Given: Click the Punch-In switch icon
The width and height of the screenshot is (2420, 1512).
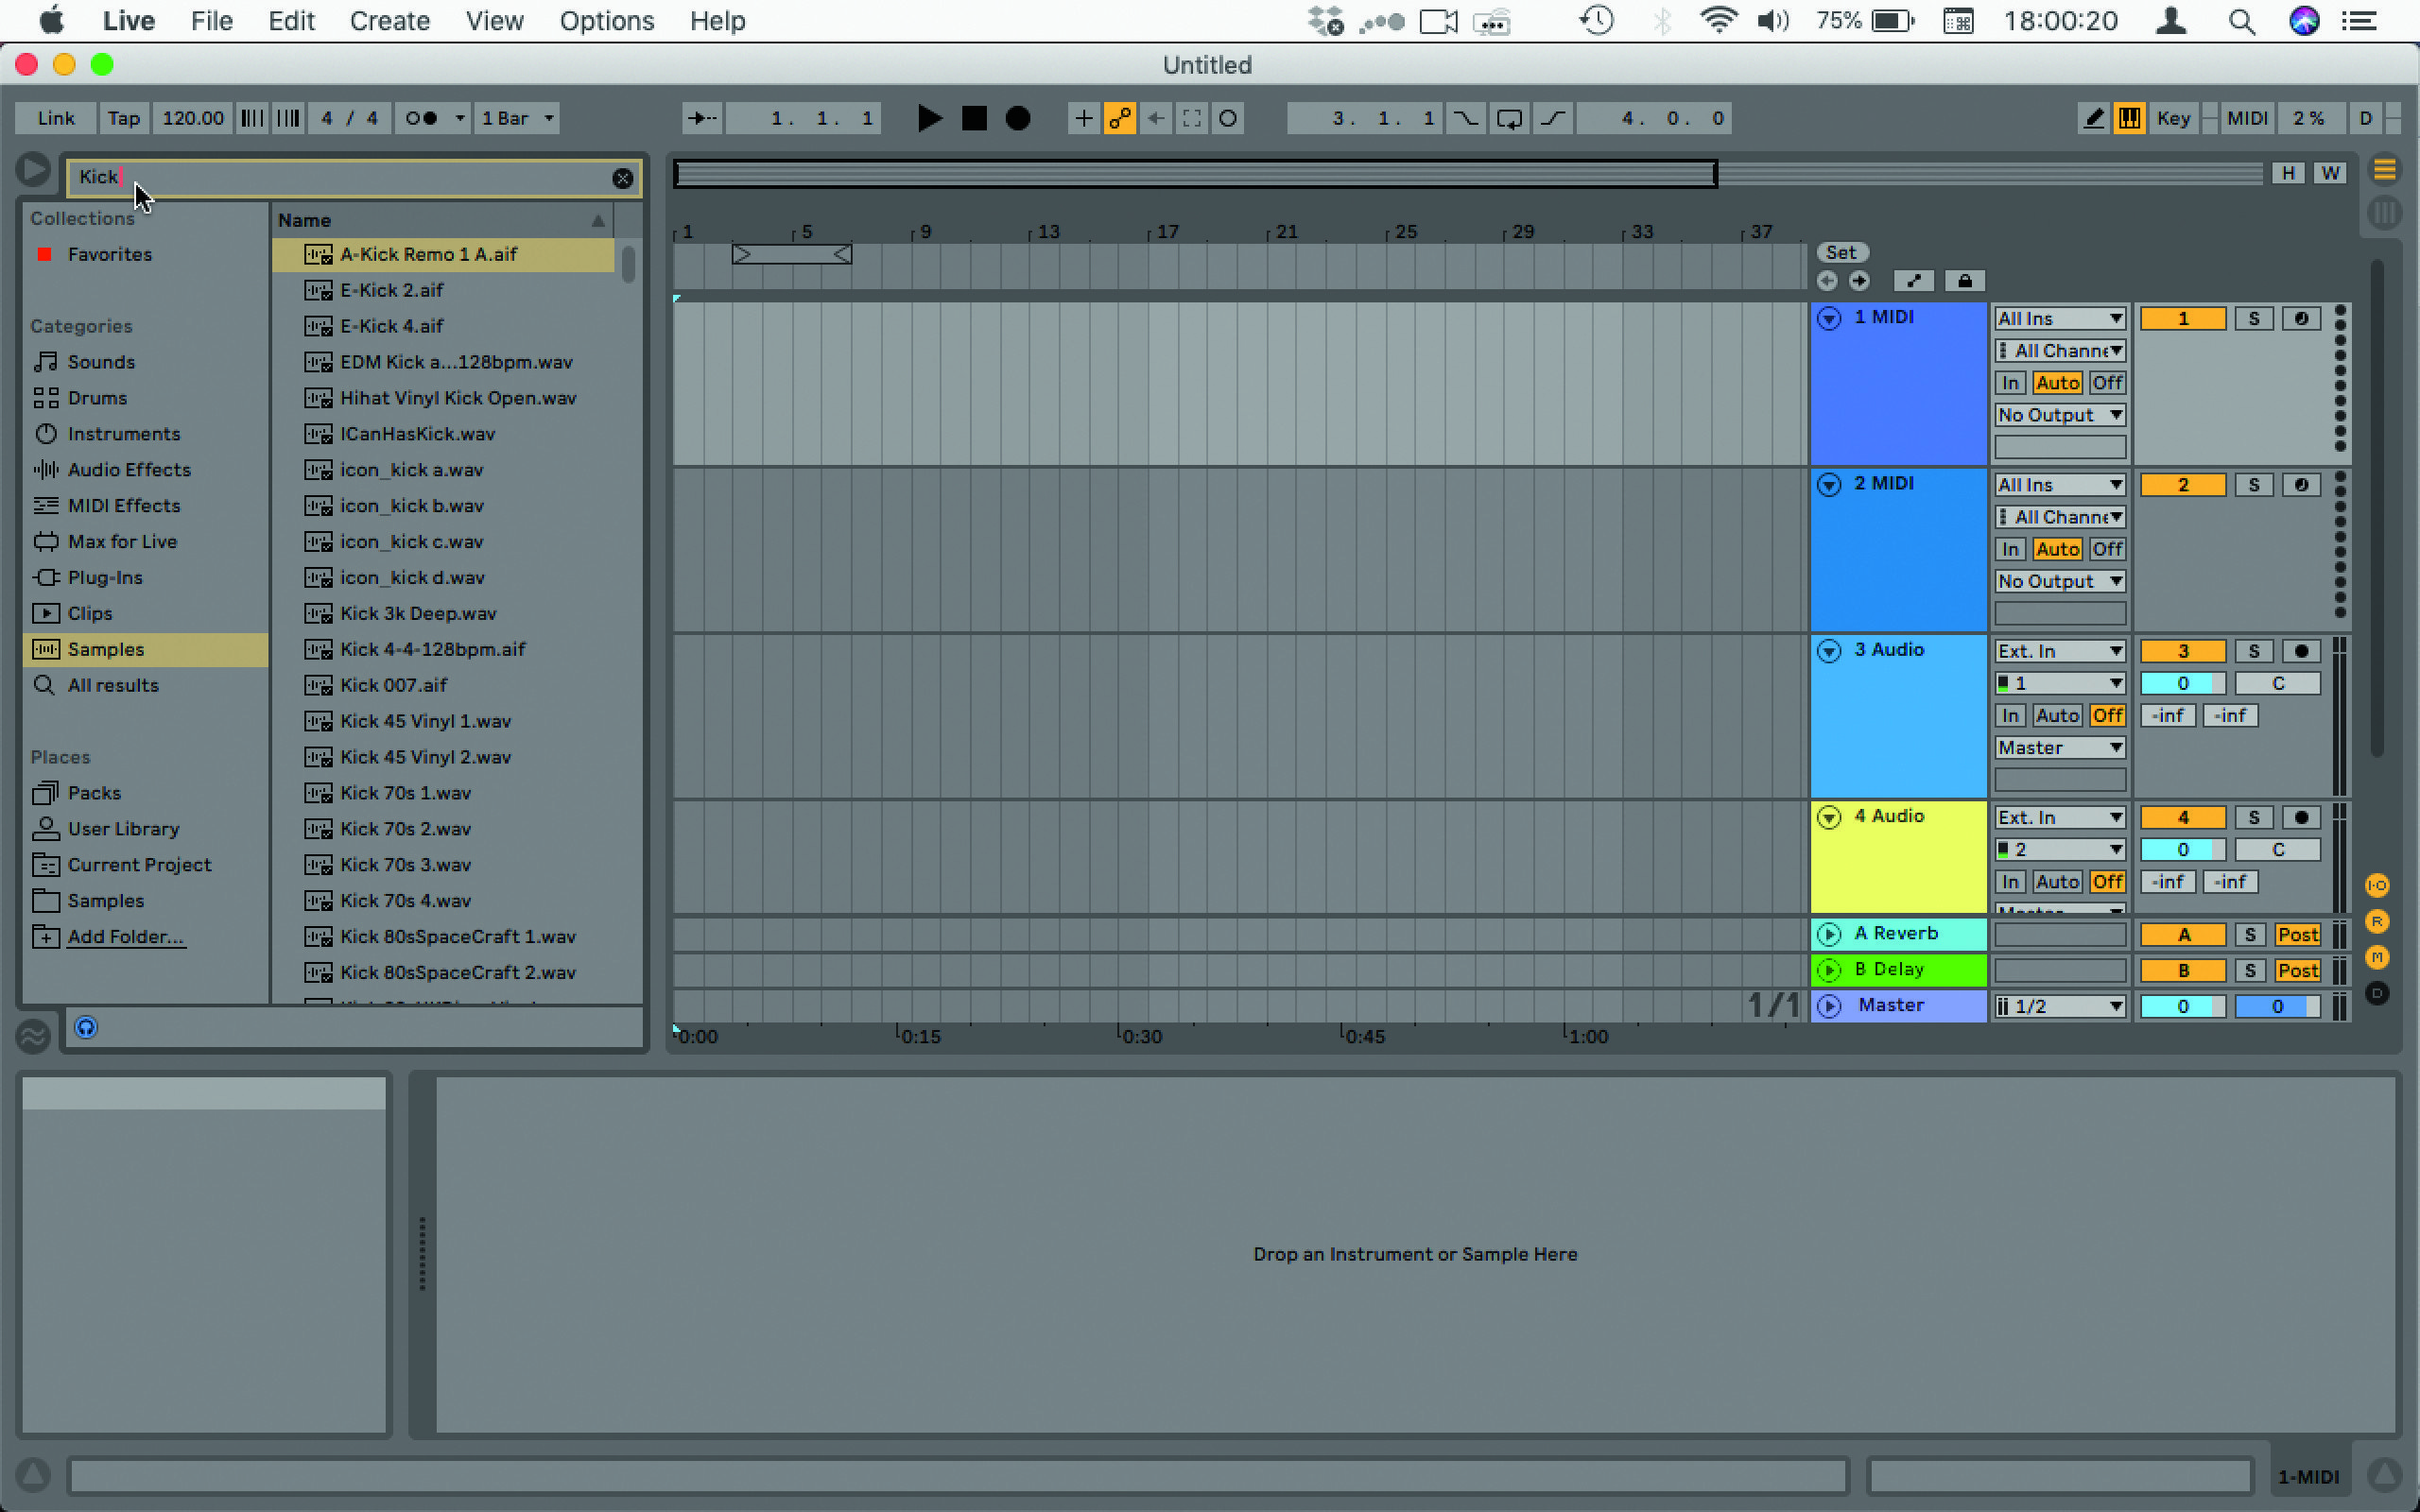Looking at the screenshot, I should pos(1465,118).
